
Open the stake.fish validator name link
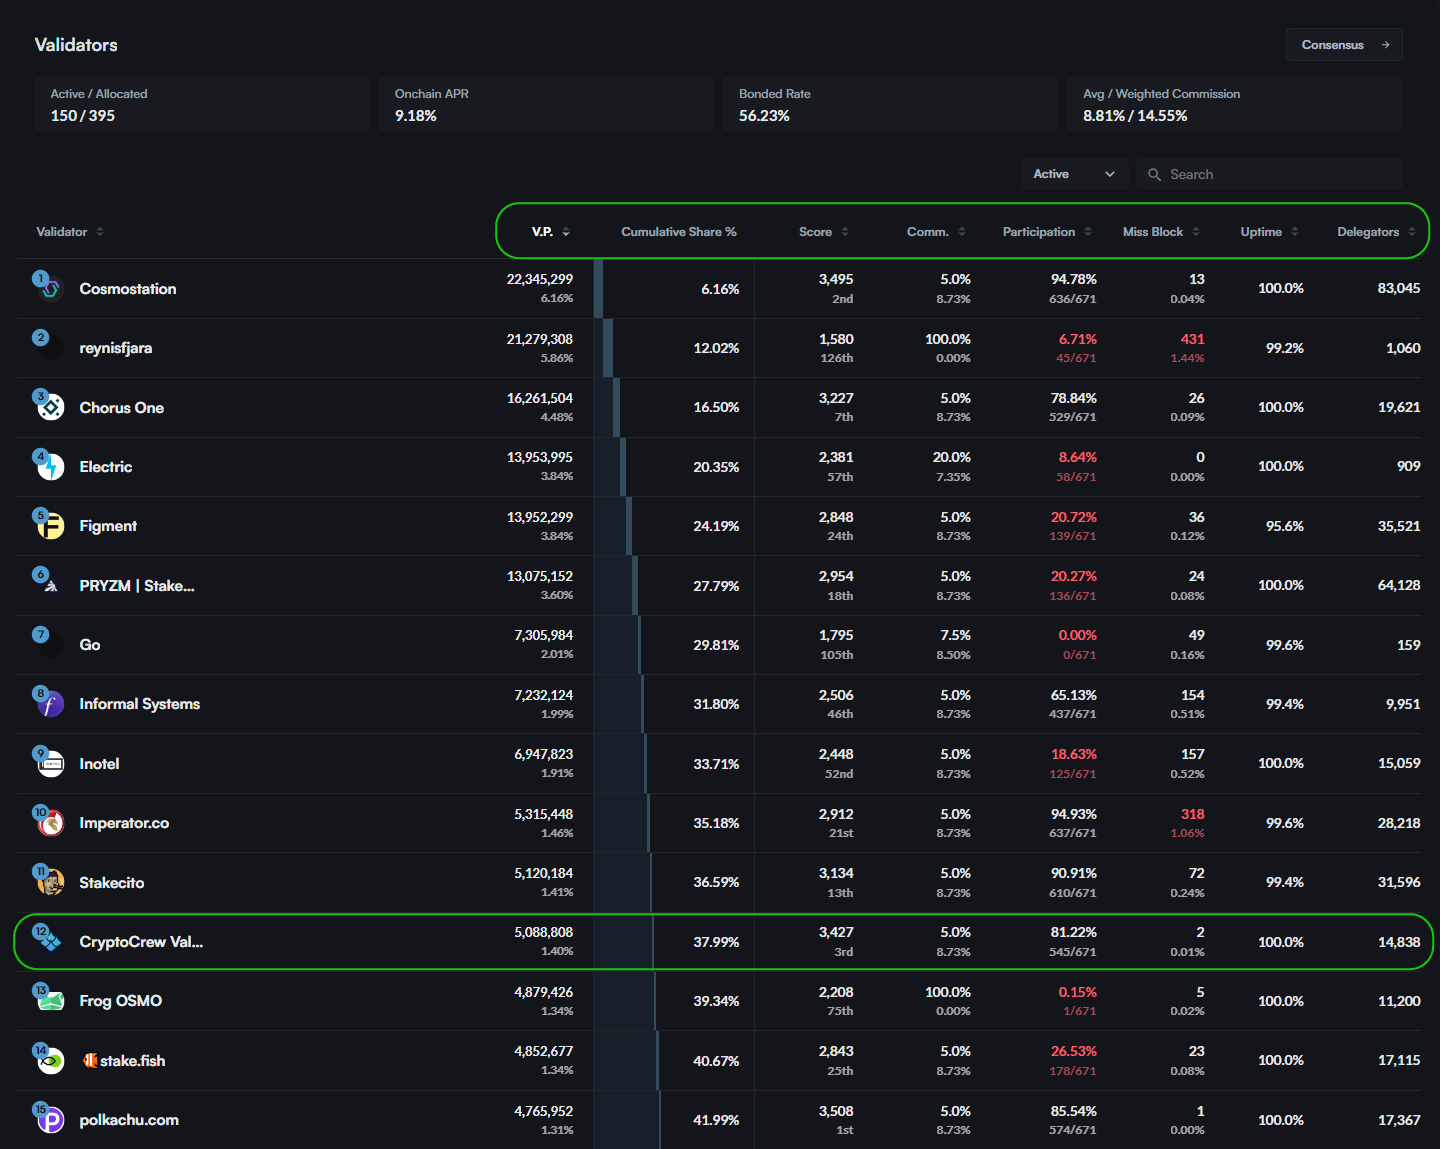[124, 1061]
